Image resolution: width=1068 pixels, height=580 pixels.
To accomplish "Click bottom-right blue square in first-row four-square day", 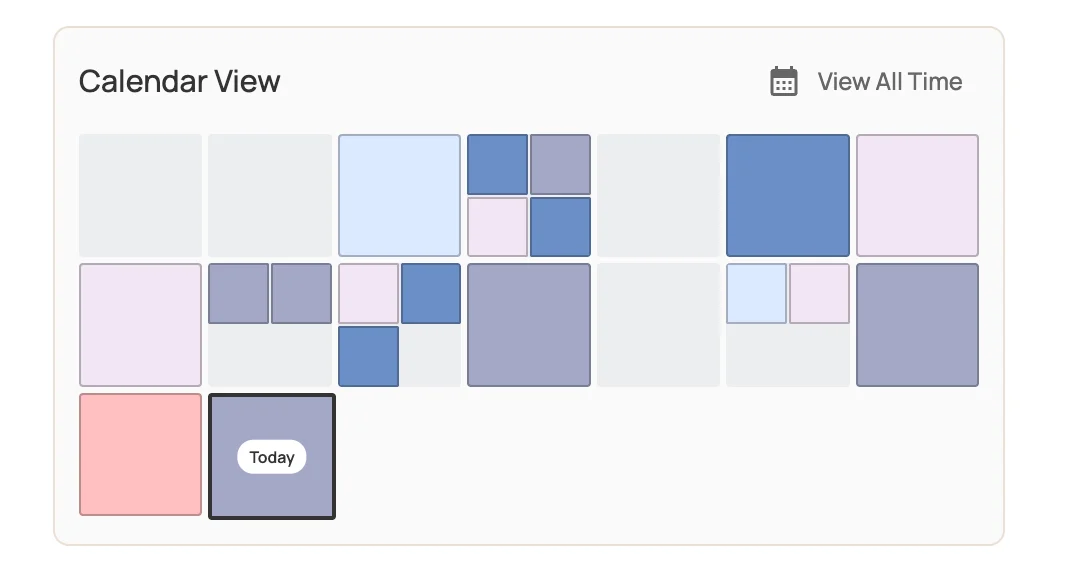I will click(560, 227).
